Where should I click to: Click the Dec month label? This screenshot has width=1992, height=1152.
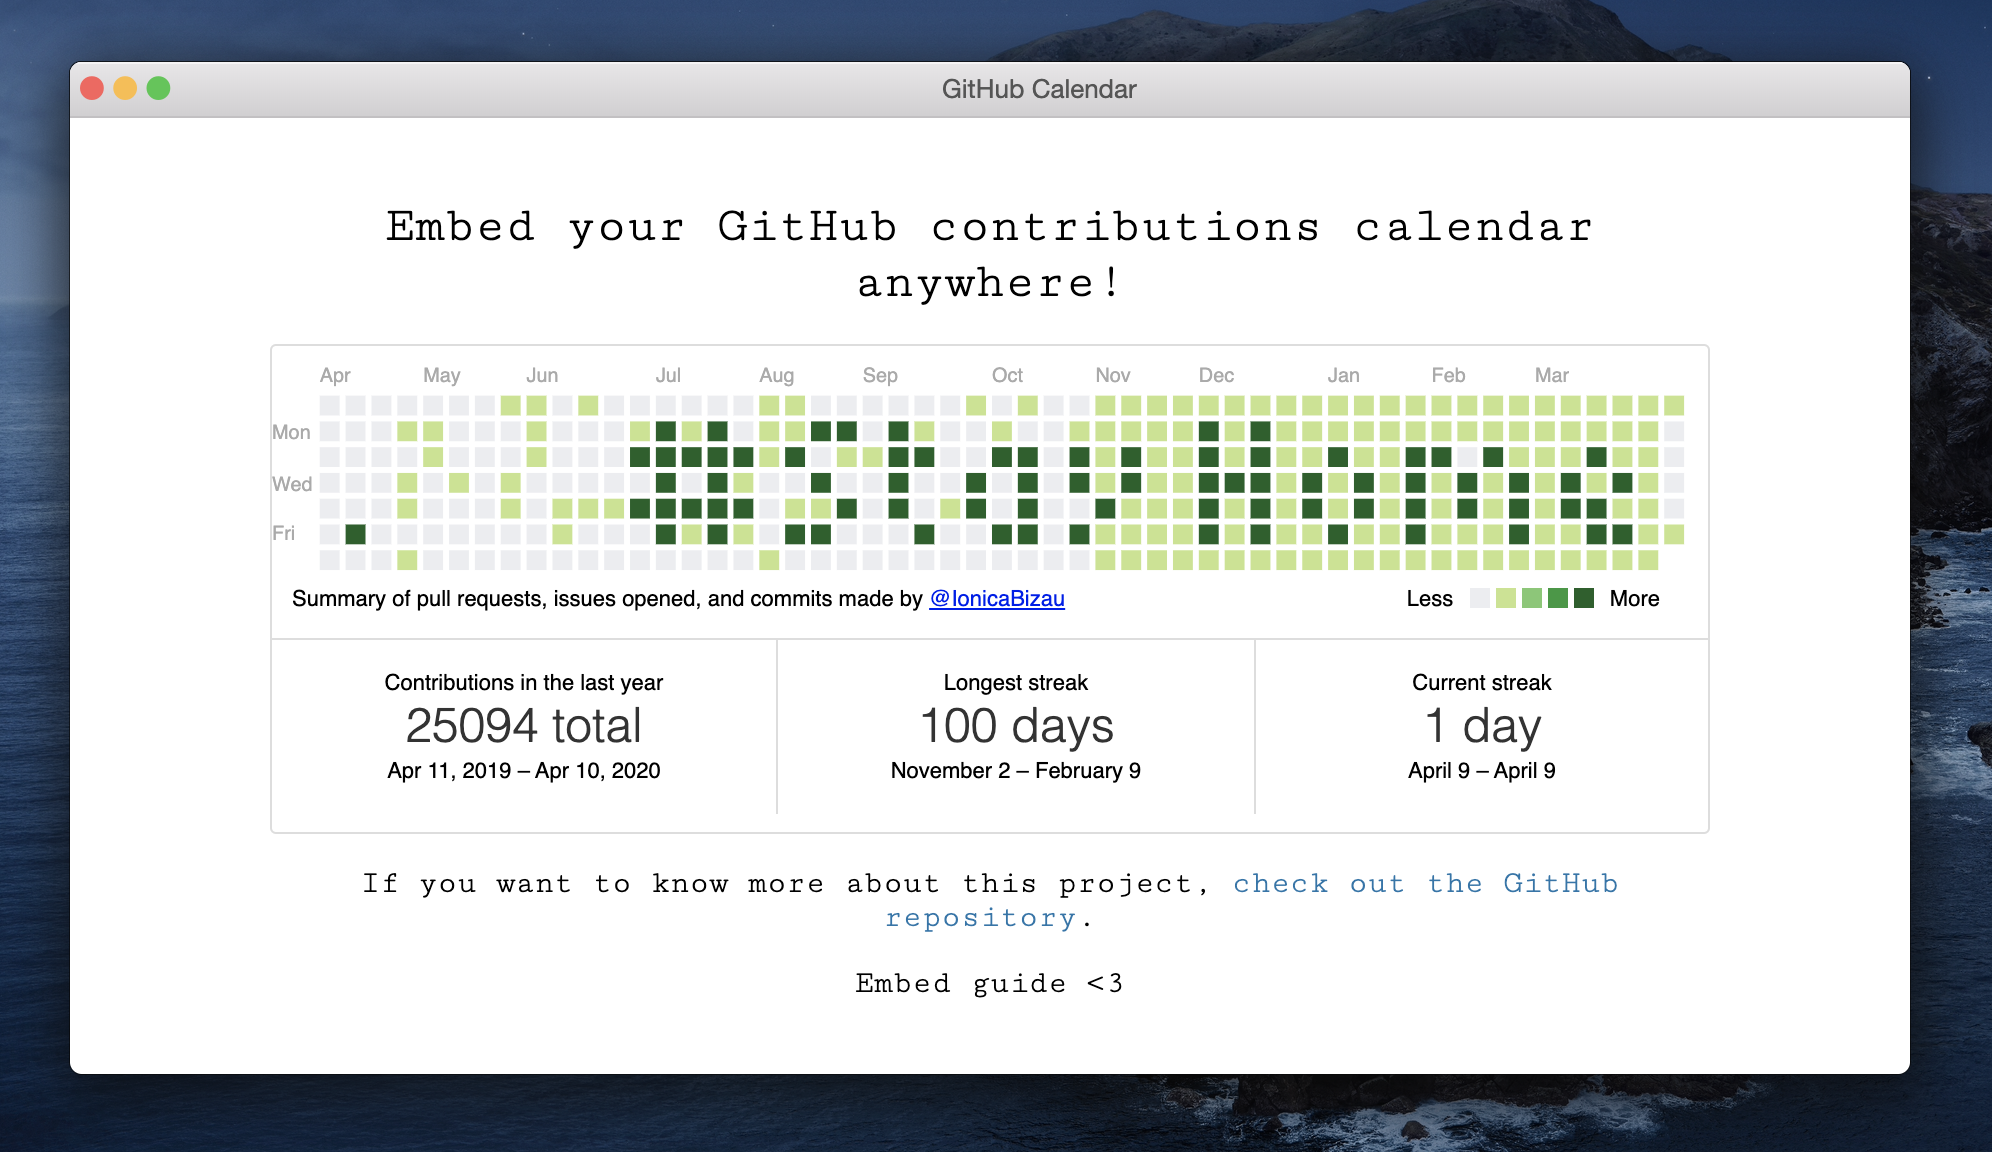click(x=1216, y=375)
